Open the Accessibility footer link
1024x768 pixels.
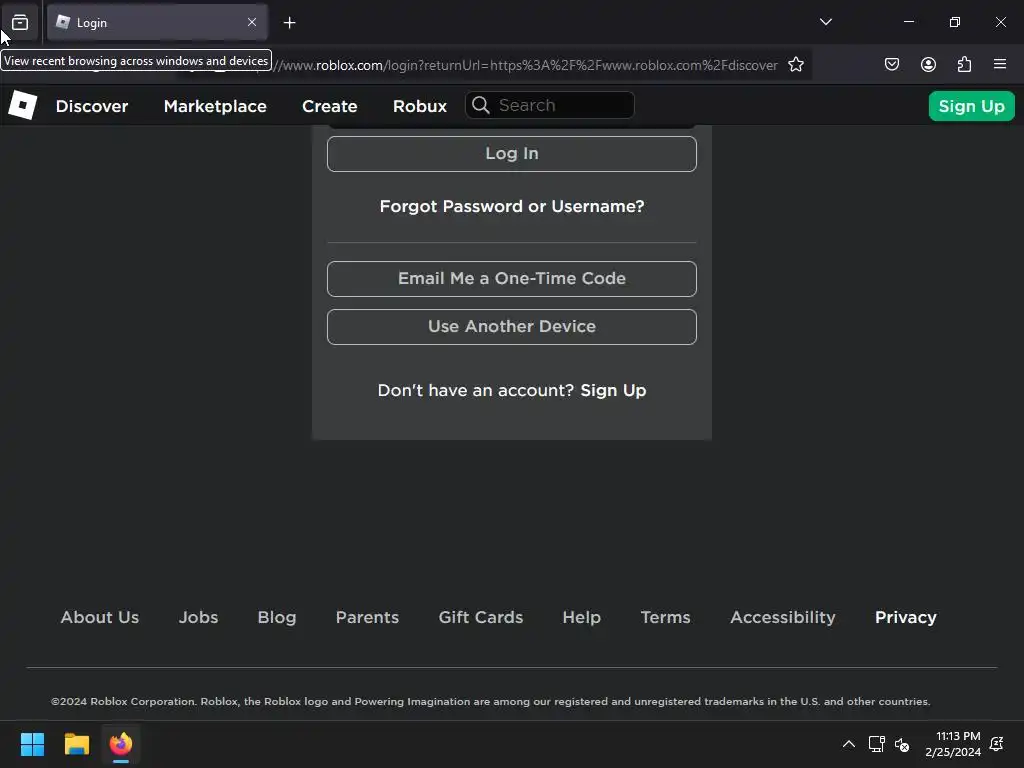(x=782, y=617)
